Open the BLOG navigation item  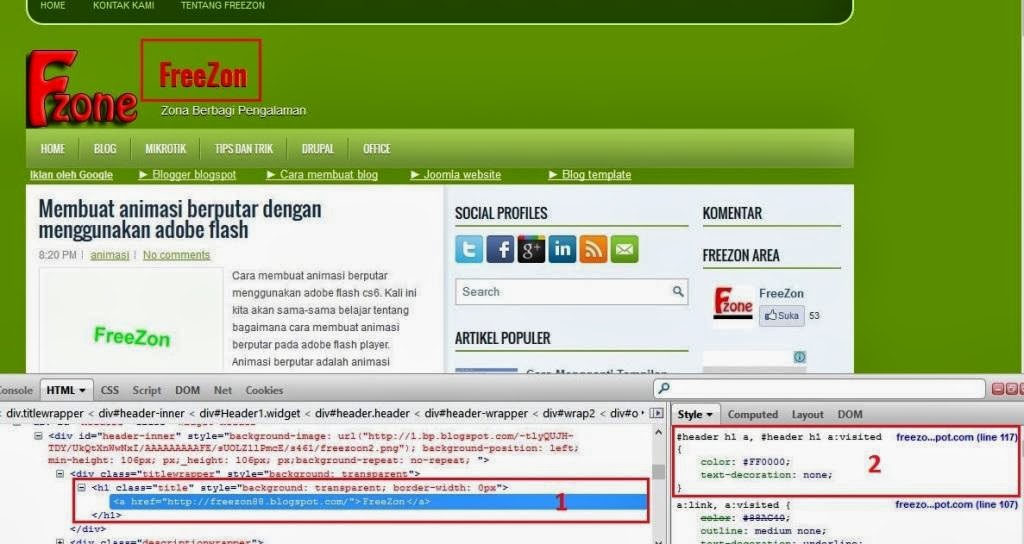click(105, 149)
